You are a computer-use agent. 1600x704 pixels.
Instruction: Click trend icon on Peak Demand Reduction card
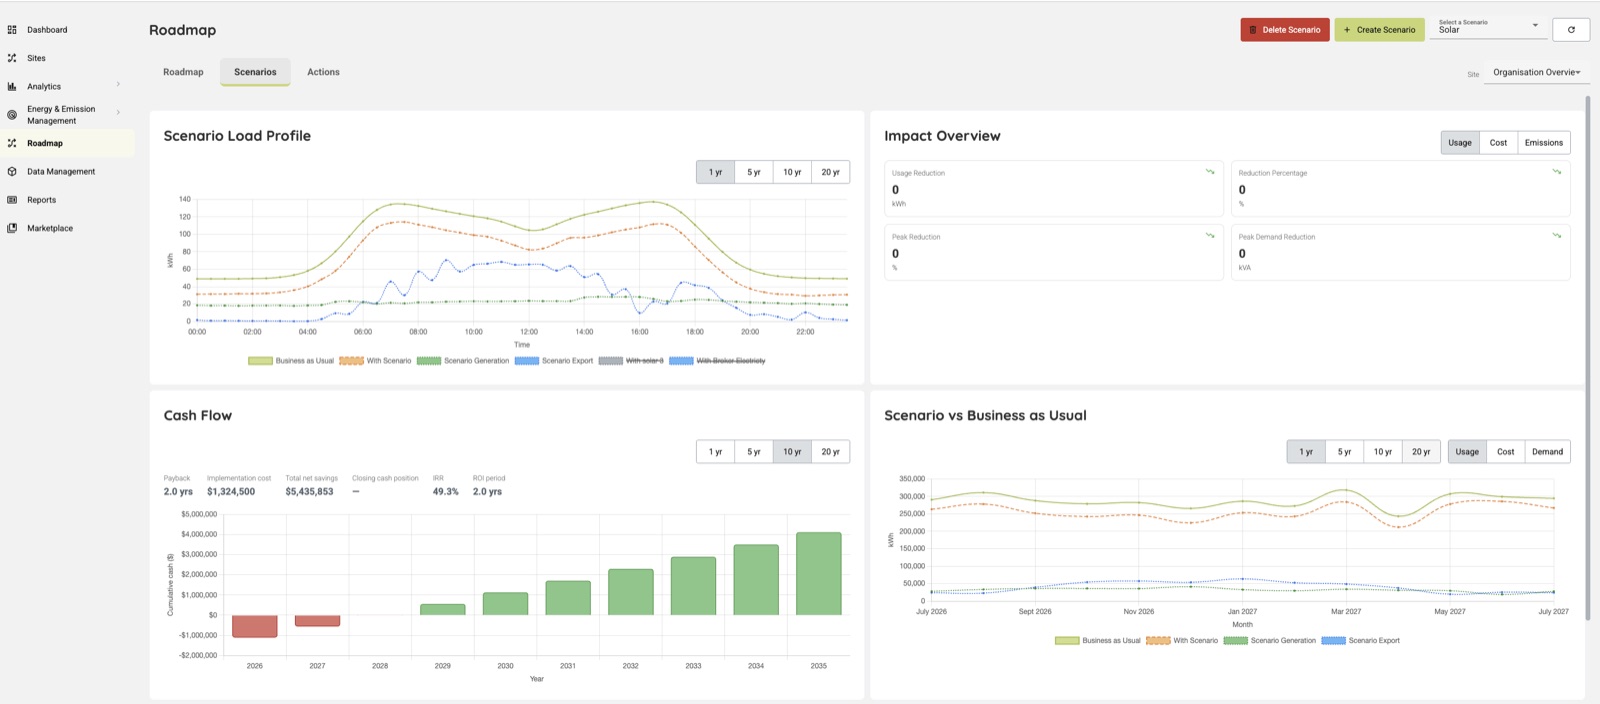tap(1557, 235)
